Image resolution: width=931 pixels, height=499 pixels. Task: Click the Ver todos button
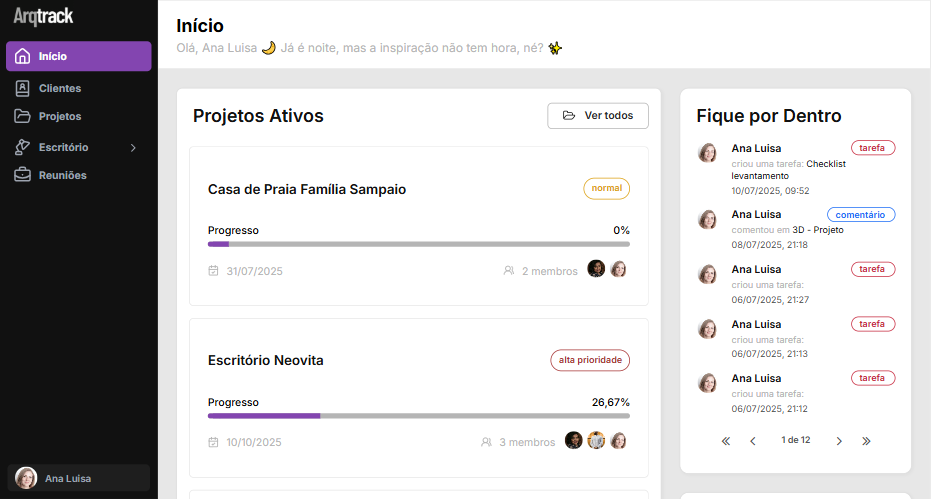click(598, 116)
